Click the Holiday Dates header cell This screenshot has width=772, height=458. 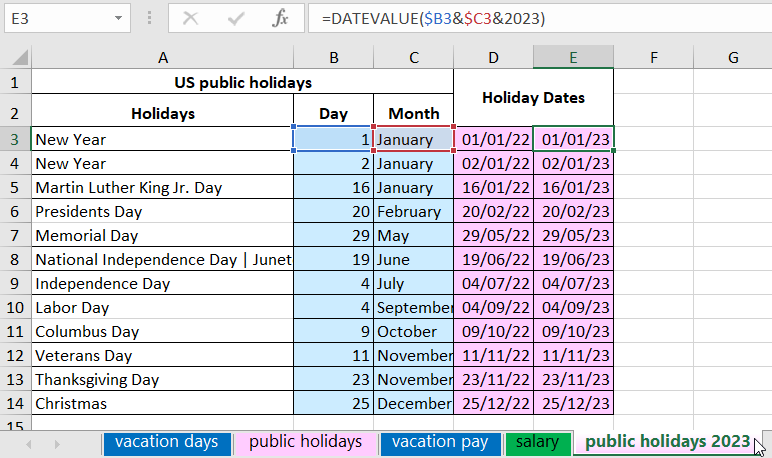click(534, 98)
